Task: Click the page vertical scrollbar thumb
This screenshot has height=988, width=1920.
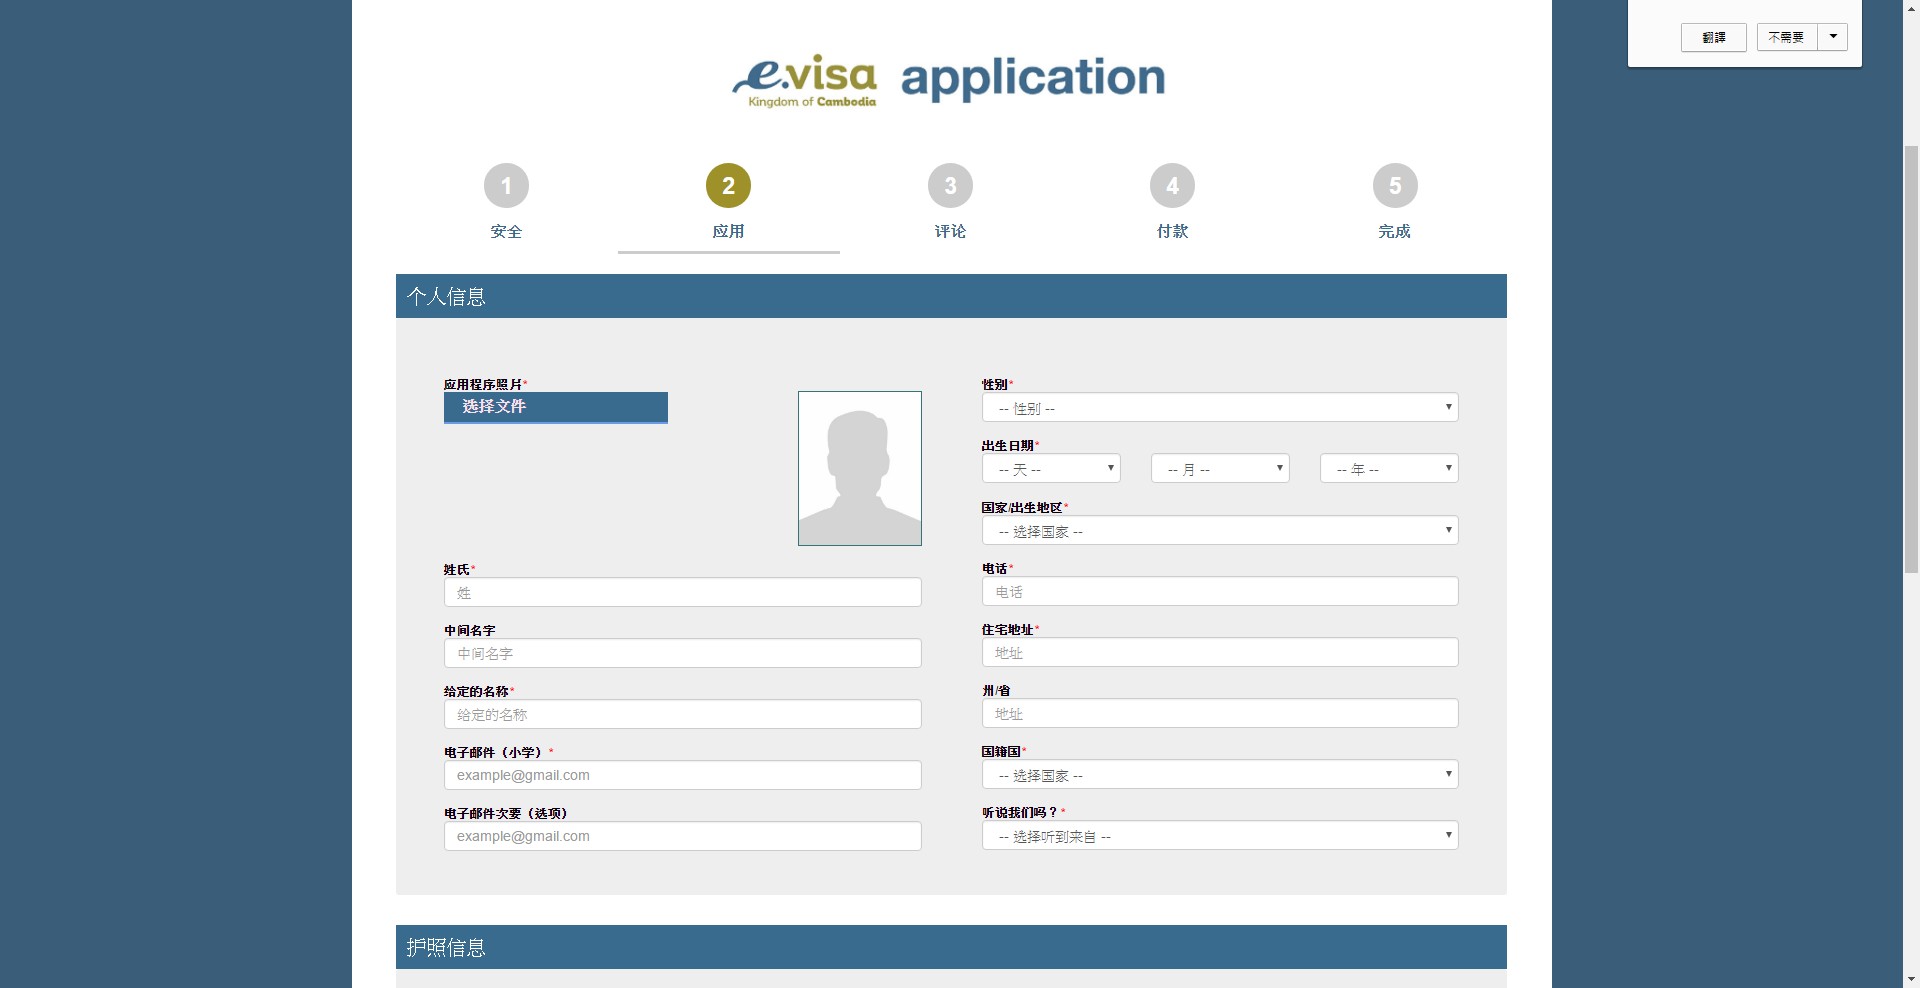Action: tap(1911, 358)
